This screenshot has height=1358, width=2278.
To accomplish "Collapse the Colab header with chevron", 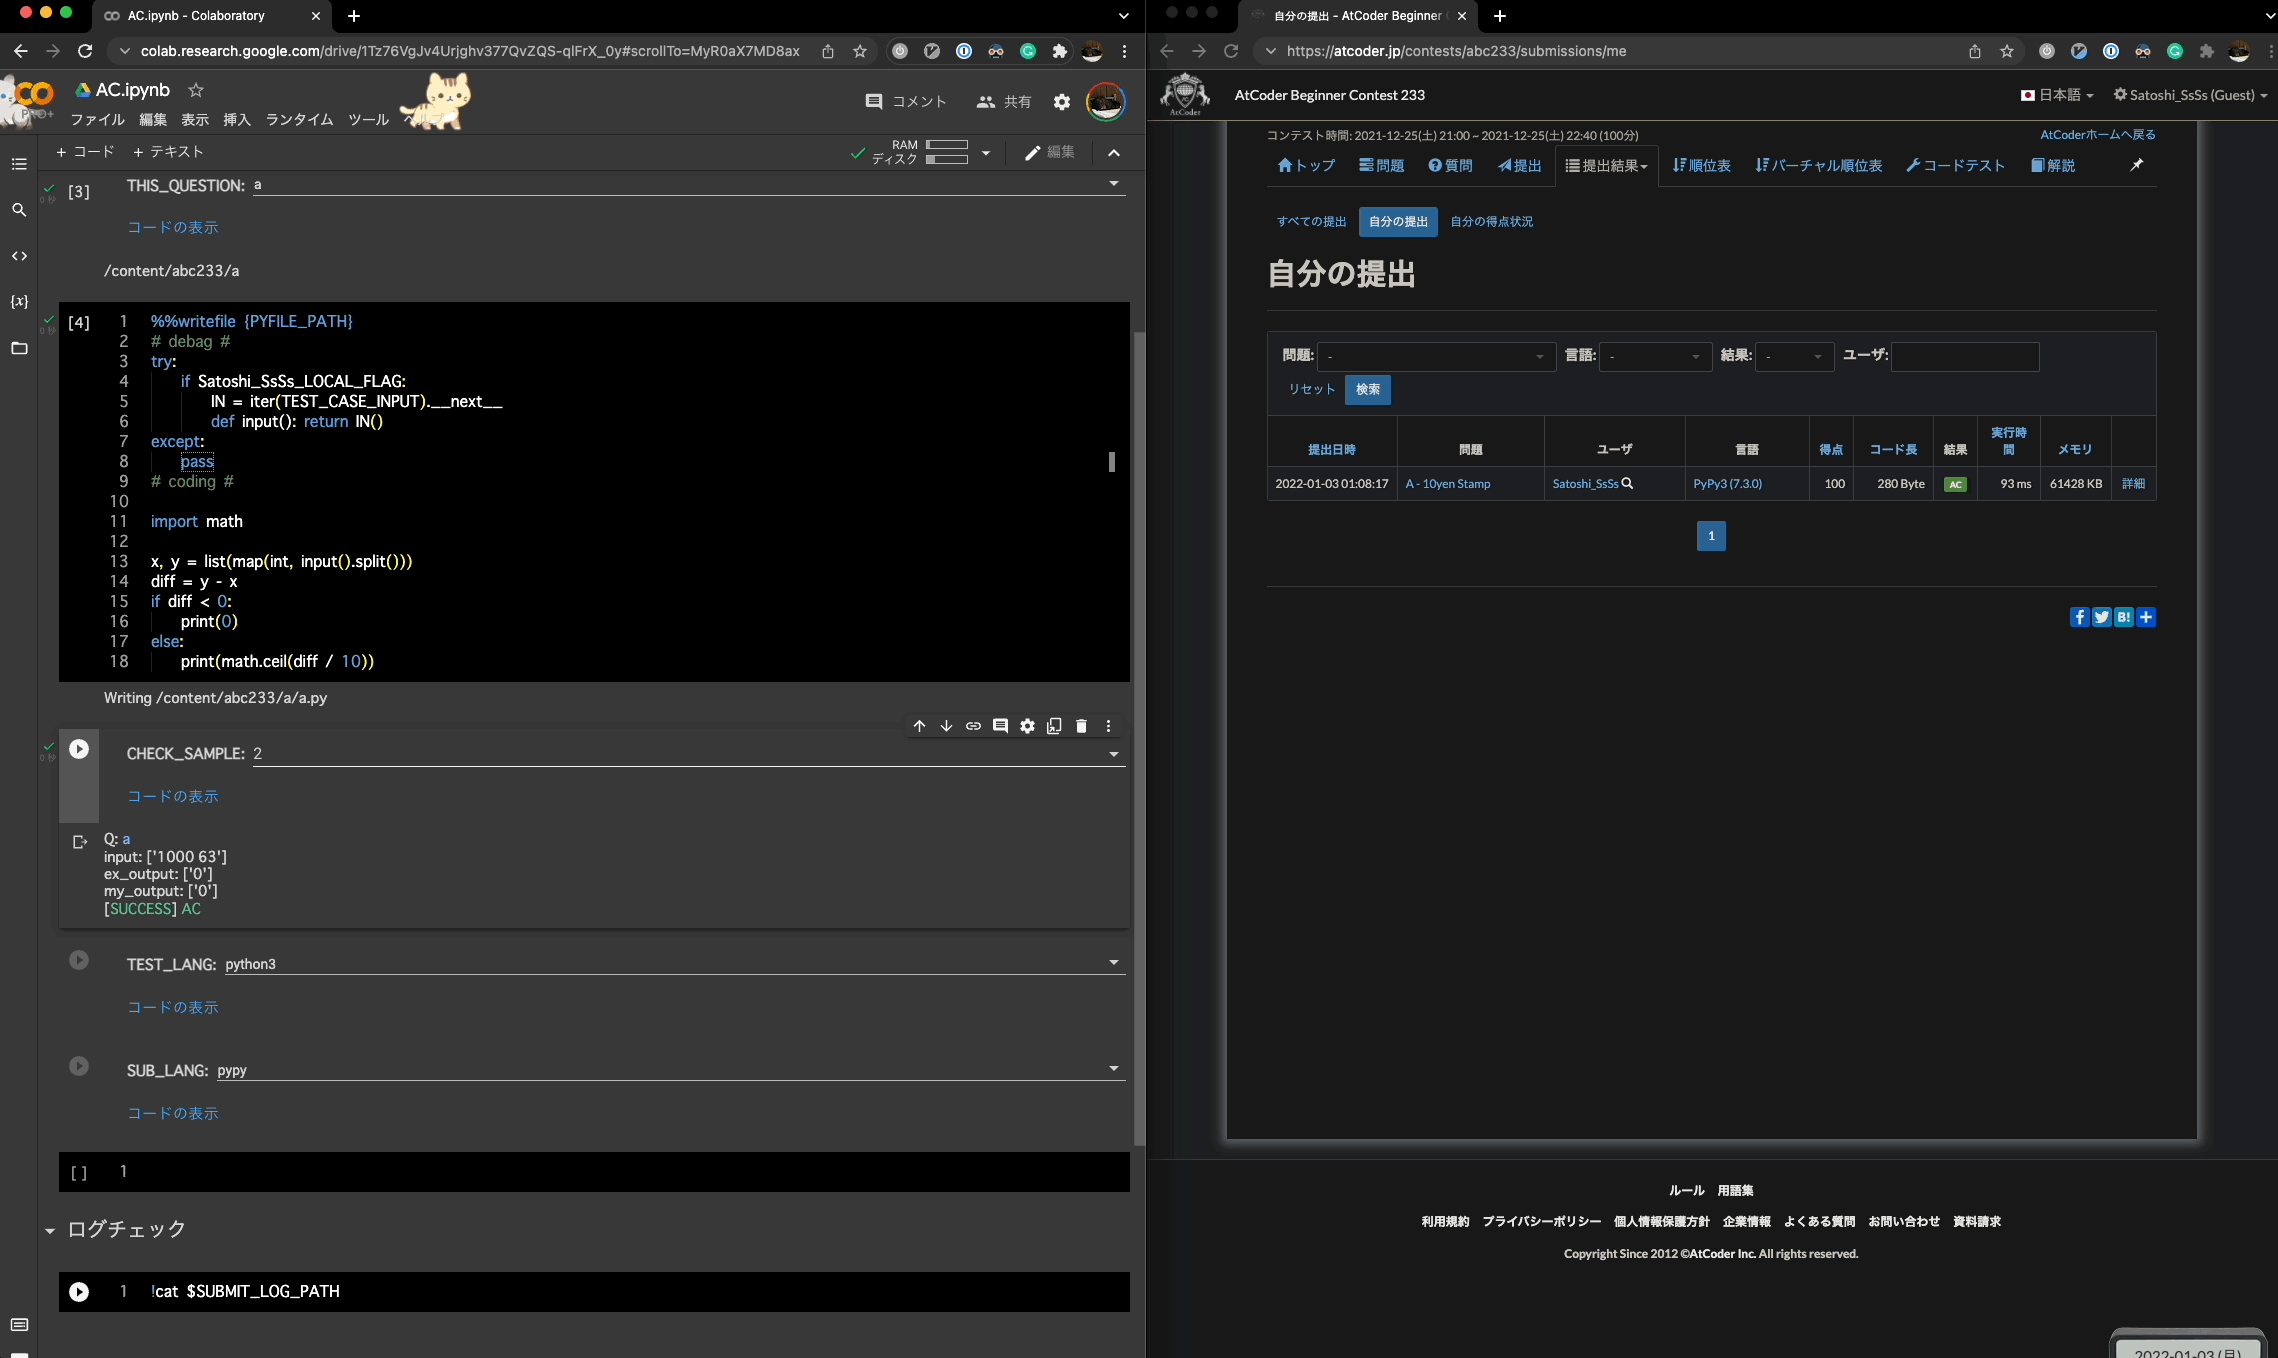I will pyautogui.click(x=1114, y=153).
